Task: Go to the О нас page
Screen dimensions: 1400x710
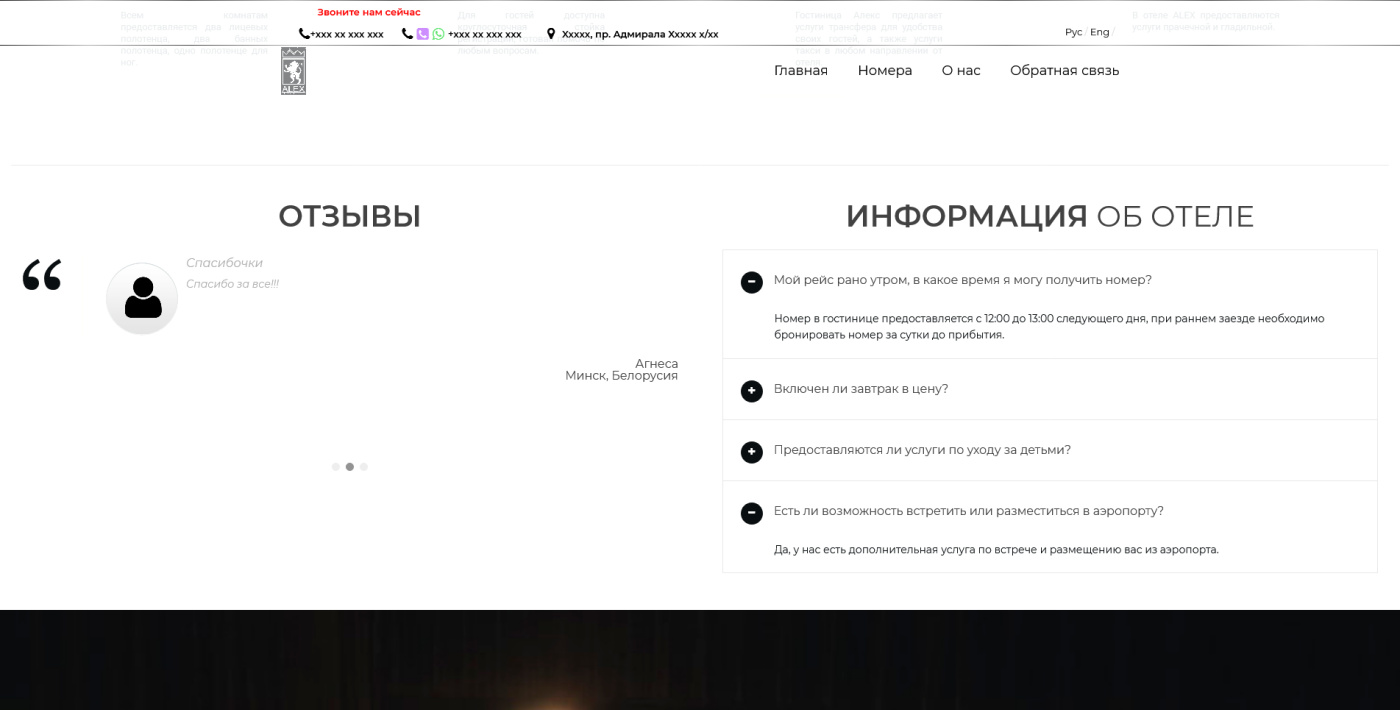Action: click(961, 70)
